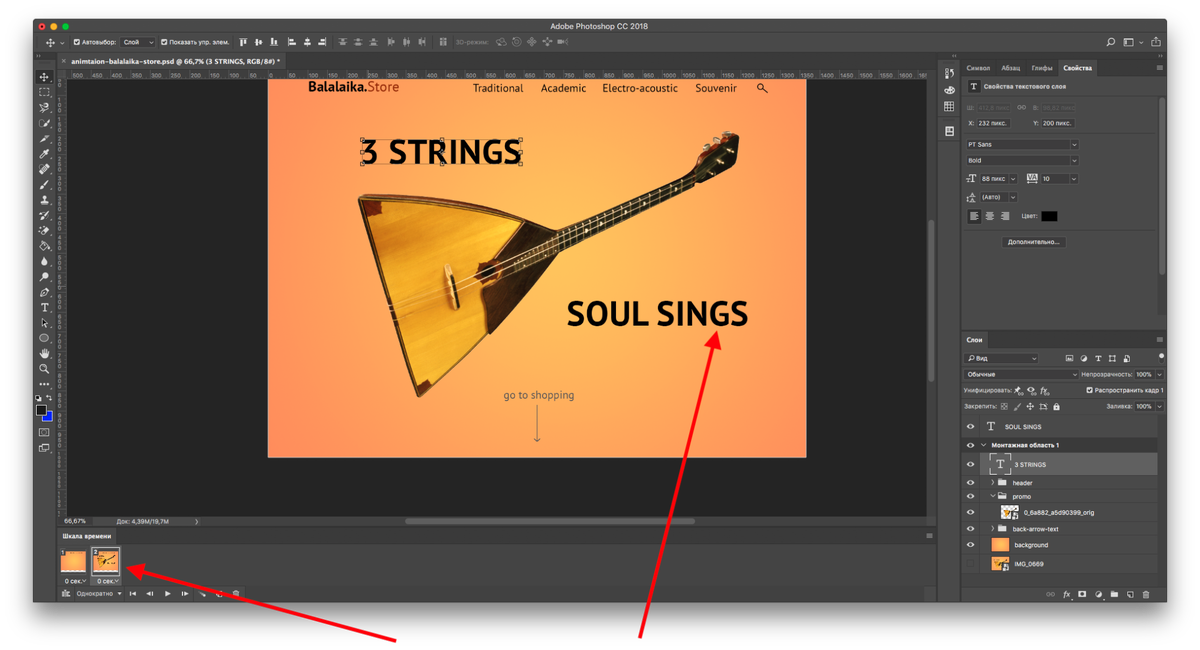1200x650 pixels.
Task: Hide the background layer visibility eye
Action: pos(968,544)
